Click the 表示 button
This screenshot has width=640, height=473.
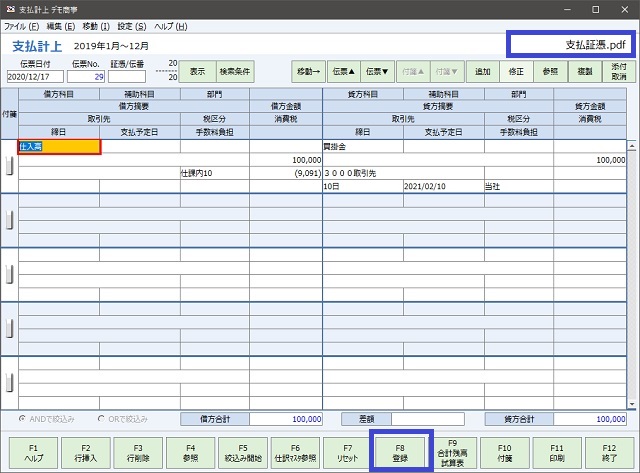point(198,71)
